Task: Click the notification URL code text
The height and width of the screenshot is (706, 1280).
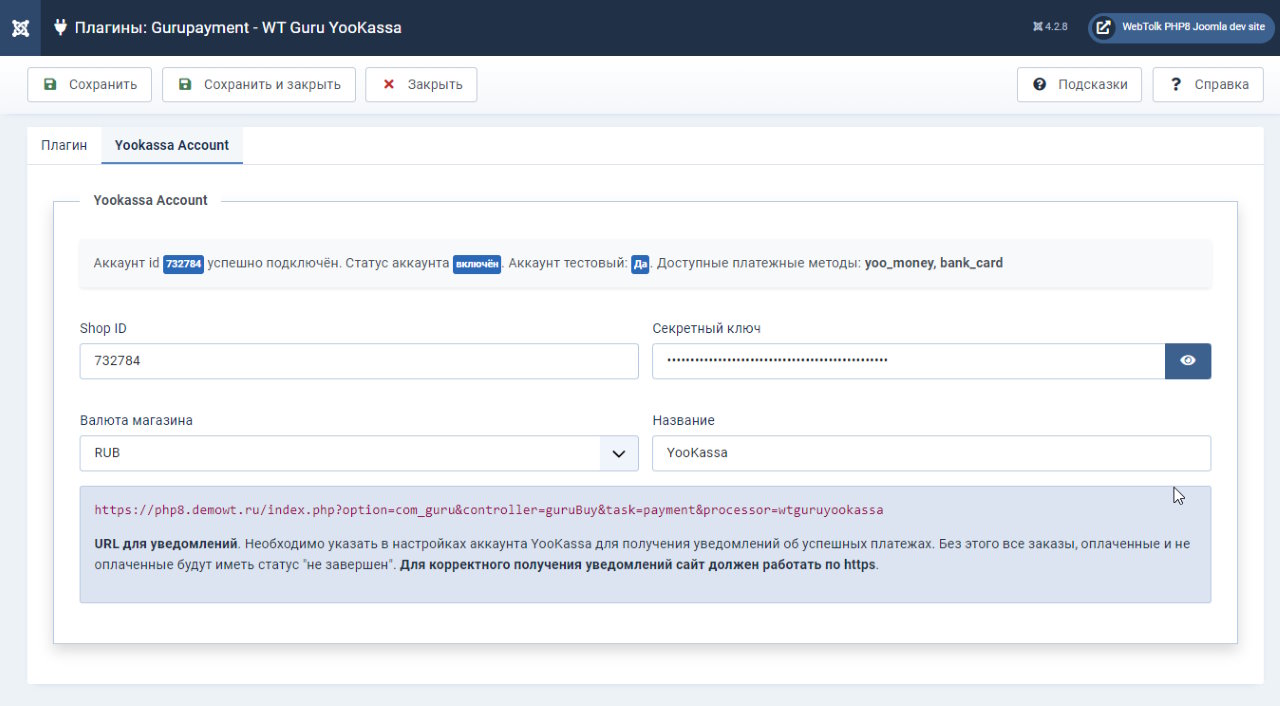Action: [x=489, y=510]
